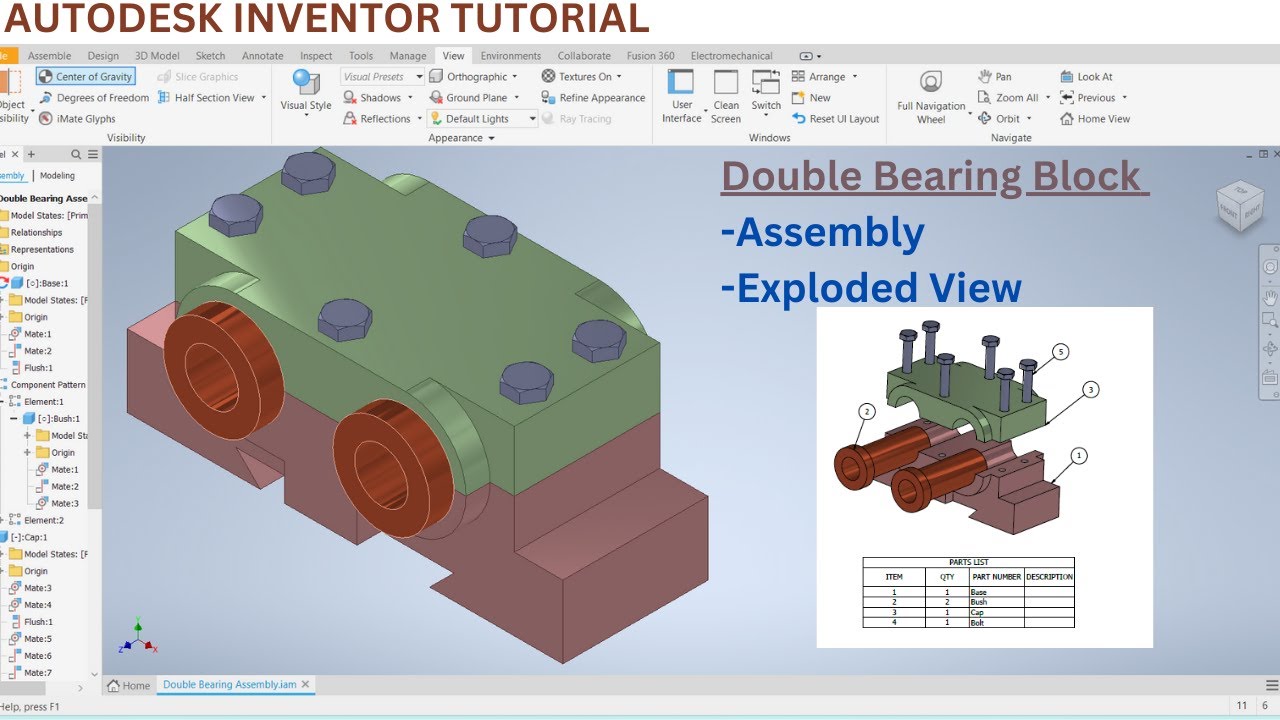The image size is (1280, 720).
Task: Open the Default Lights combo box
Action: coord(483,119)
